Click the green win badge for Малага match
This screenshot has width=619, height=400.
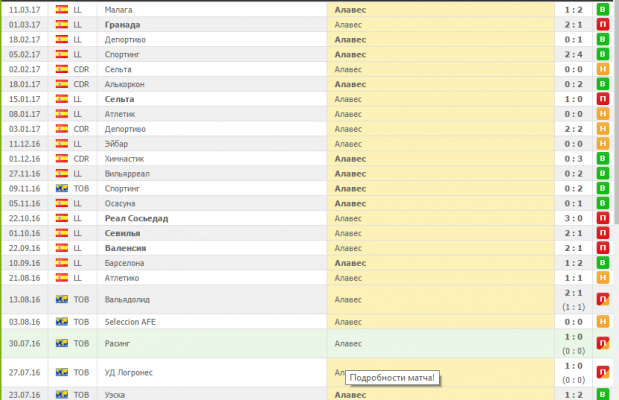tap(603, 9)
